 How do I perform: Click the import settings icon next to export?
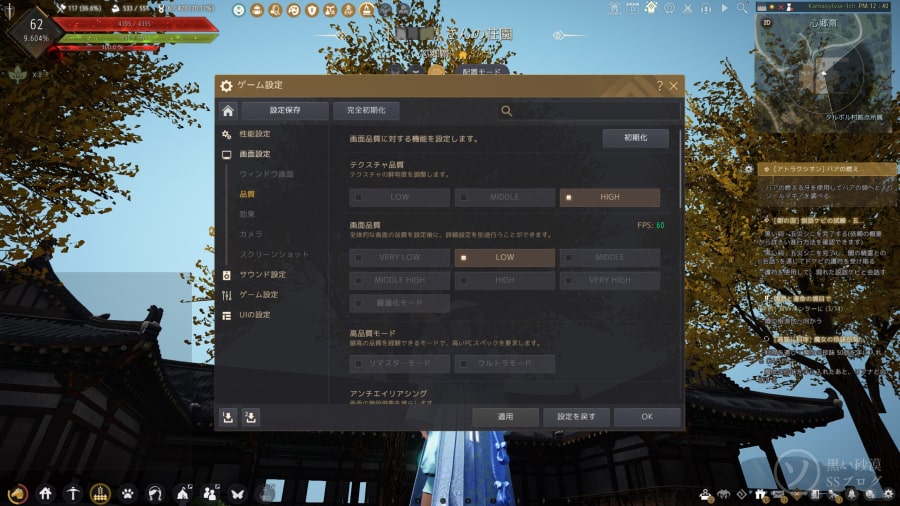click(x=250, y=417)
